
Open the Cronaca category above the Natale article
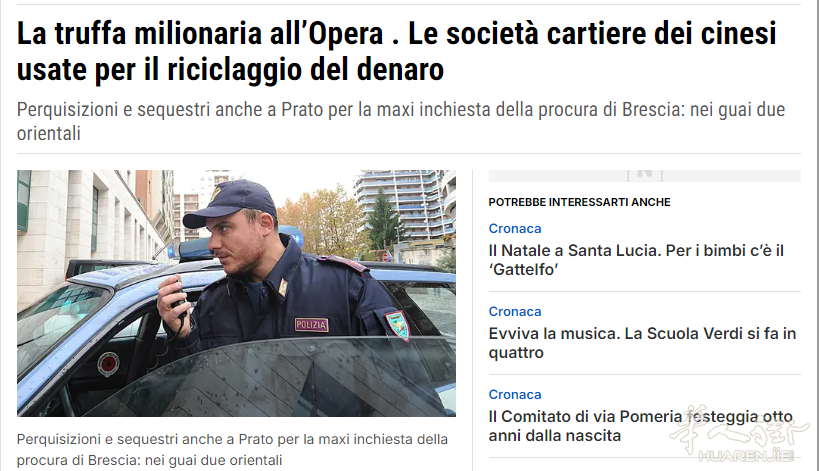pos(514,229)
